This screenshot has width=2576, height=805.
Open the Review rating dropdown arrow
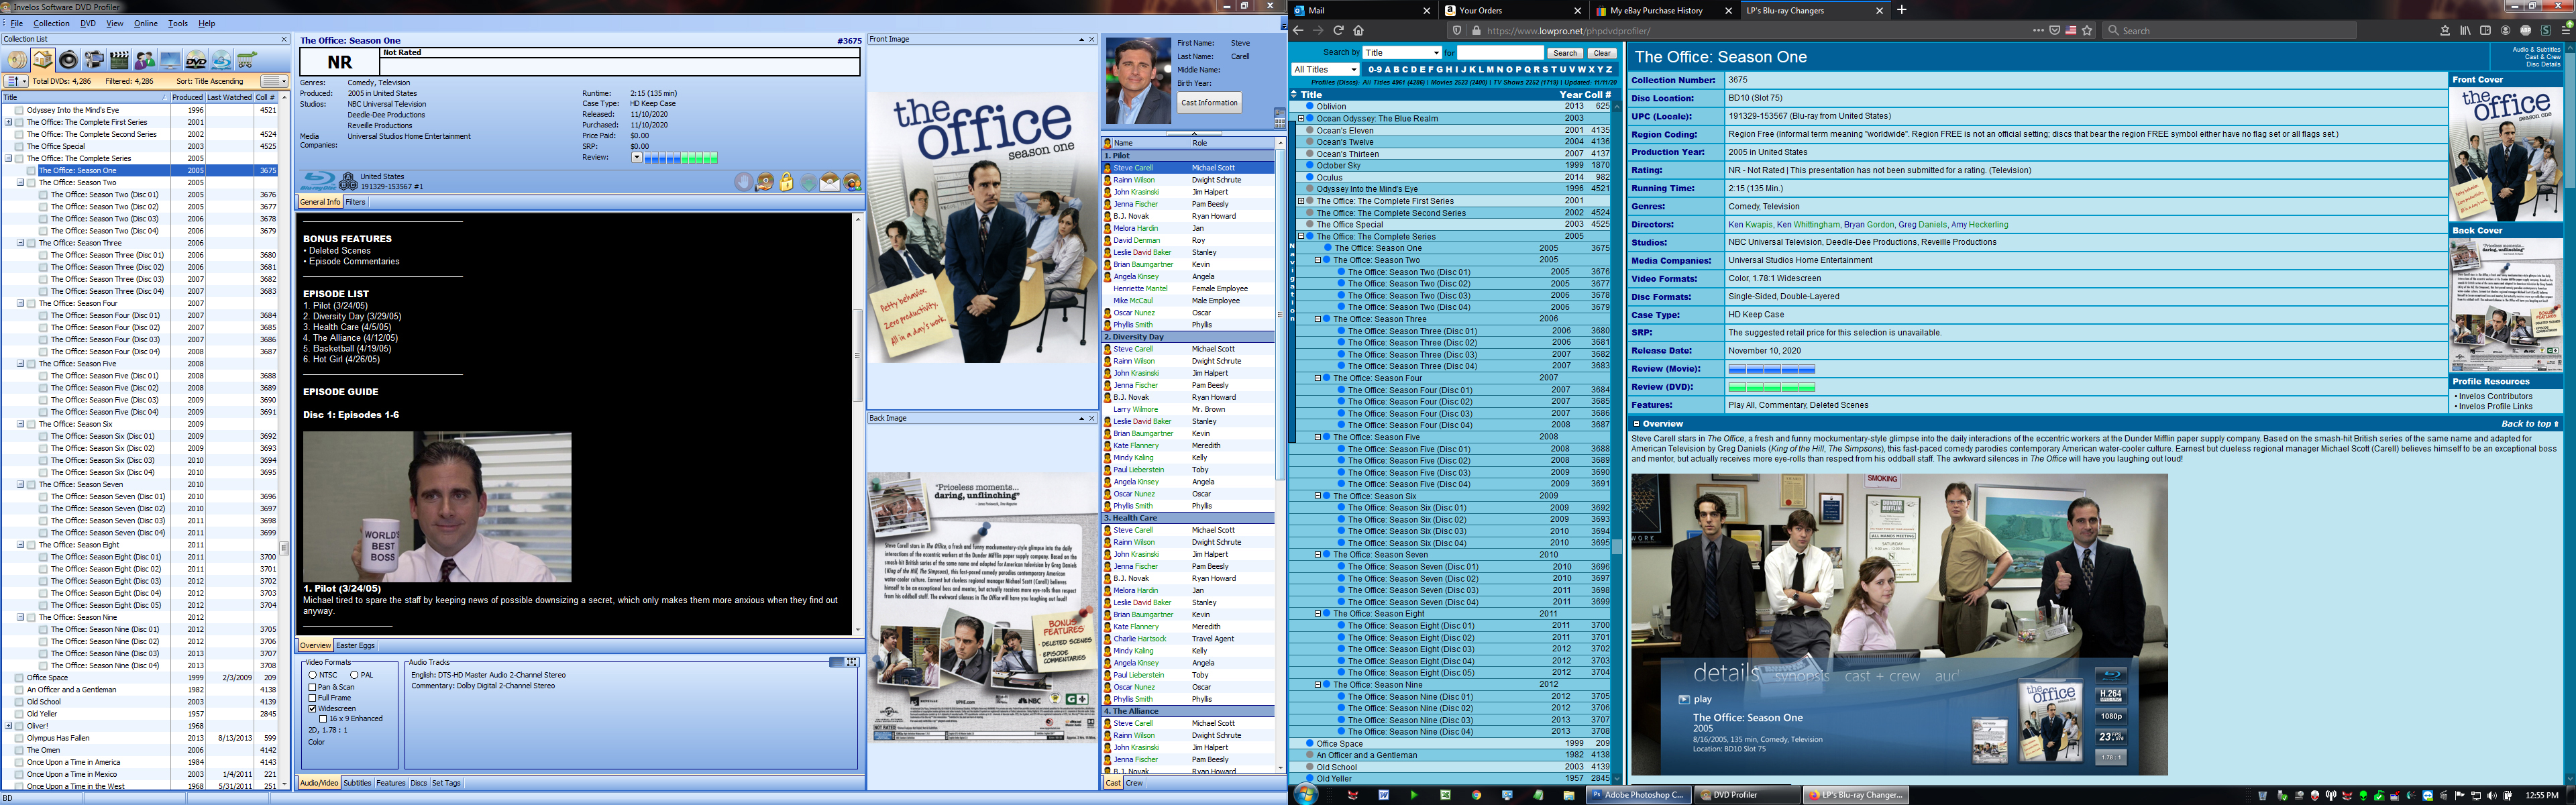tap(637, 157)
